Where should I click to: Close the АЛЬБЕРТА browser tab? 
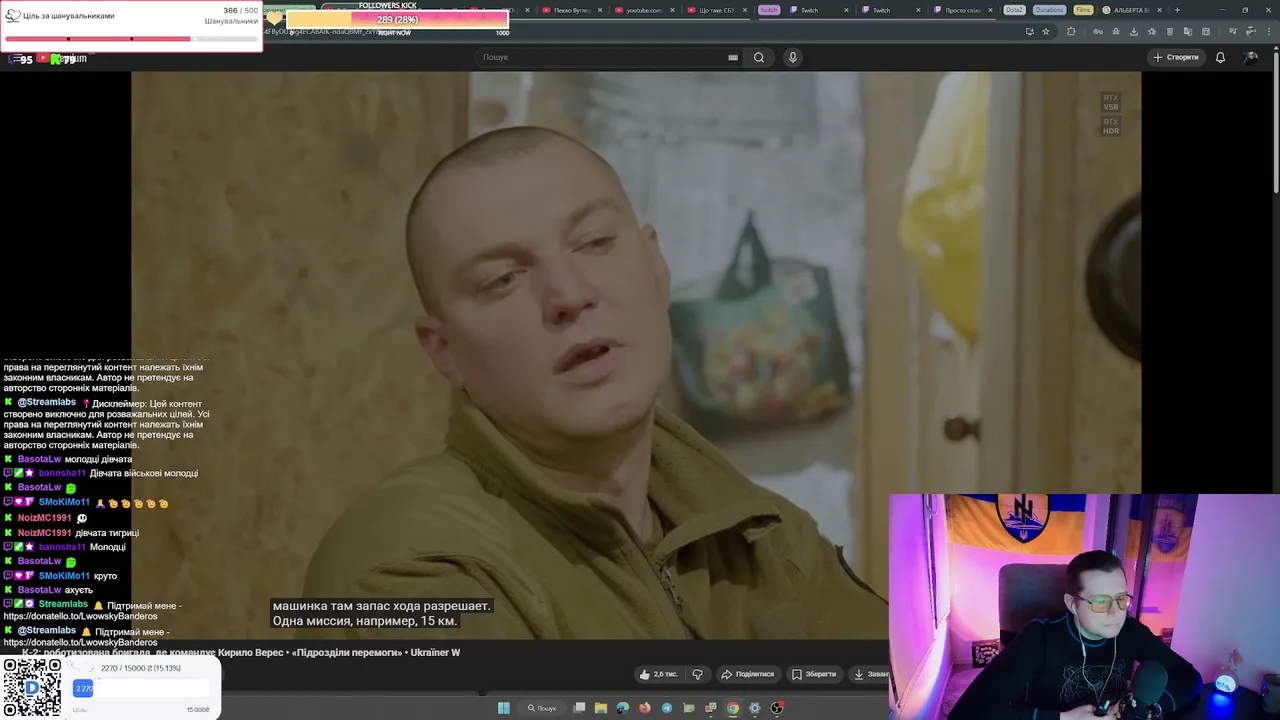tap(1160, 10)
